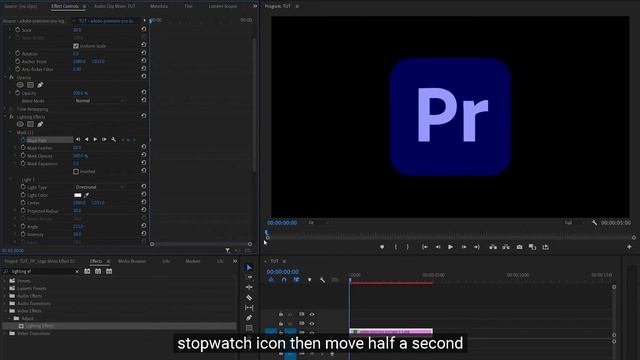Reset the Scale parameter
Screen dimensions: 640x360
point(144,29)
